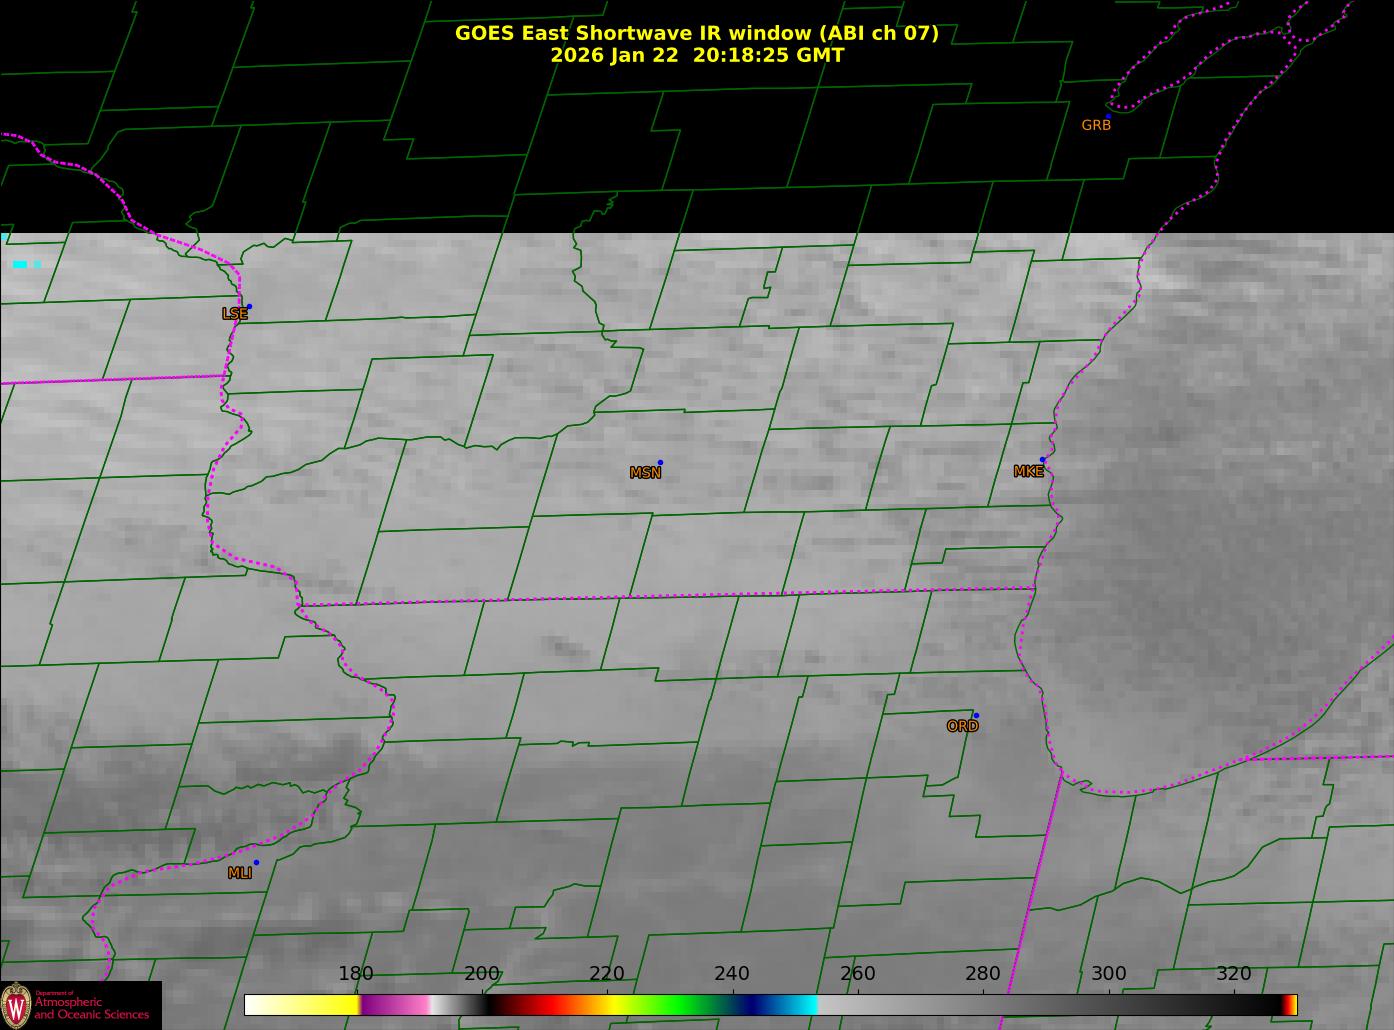
Task: Click the LSE station label
Action: pos(235,314)
